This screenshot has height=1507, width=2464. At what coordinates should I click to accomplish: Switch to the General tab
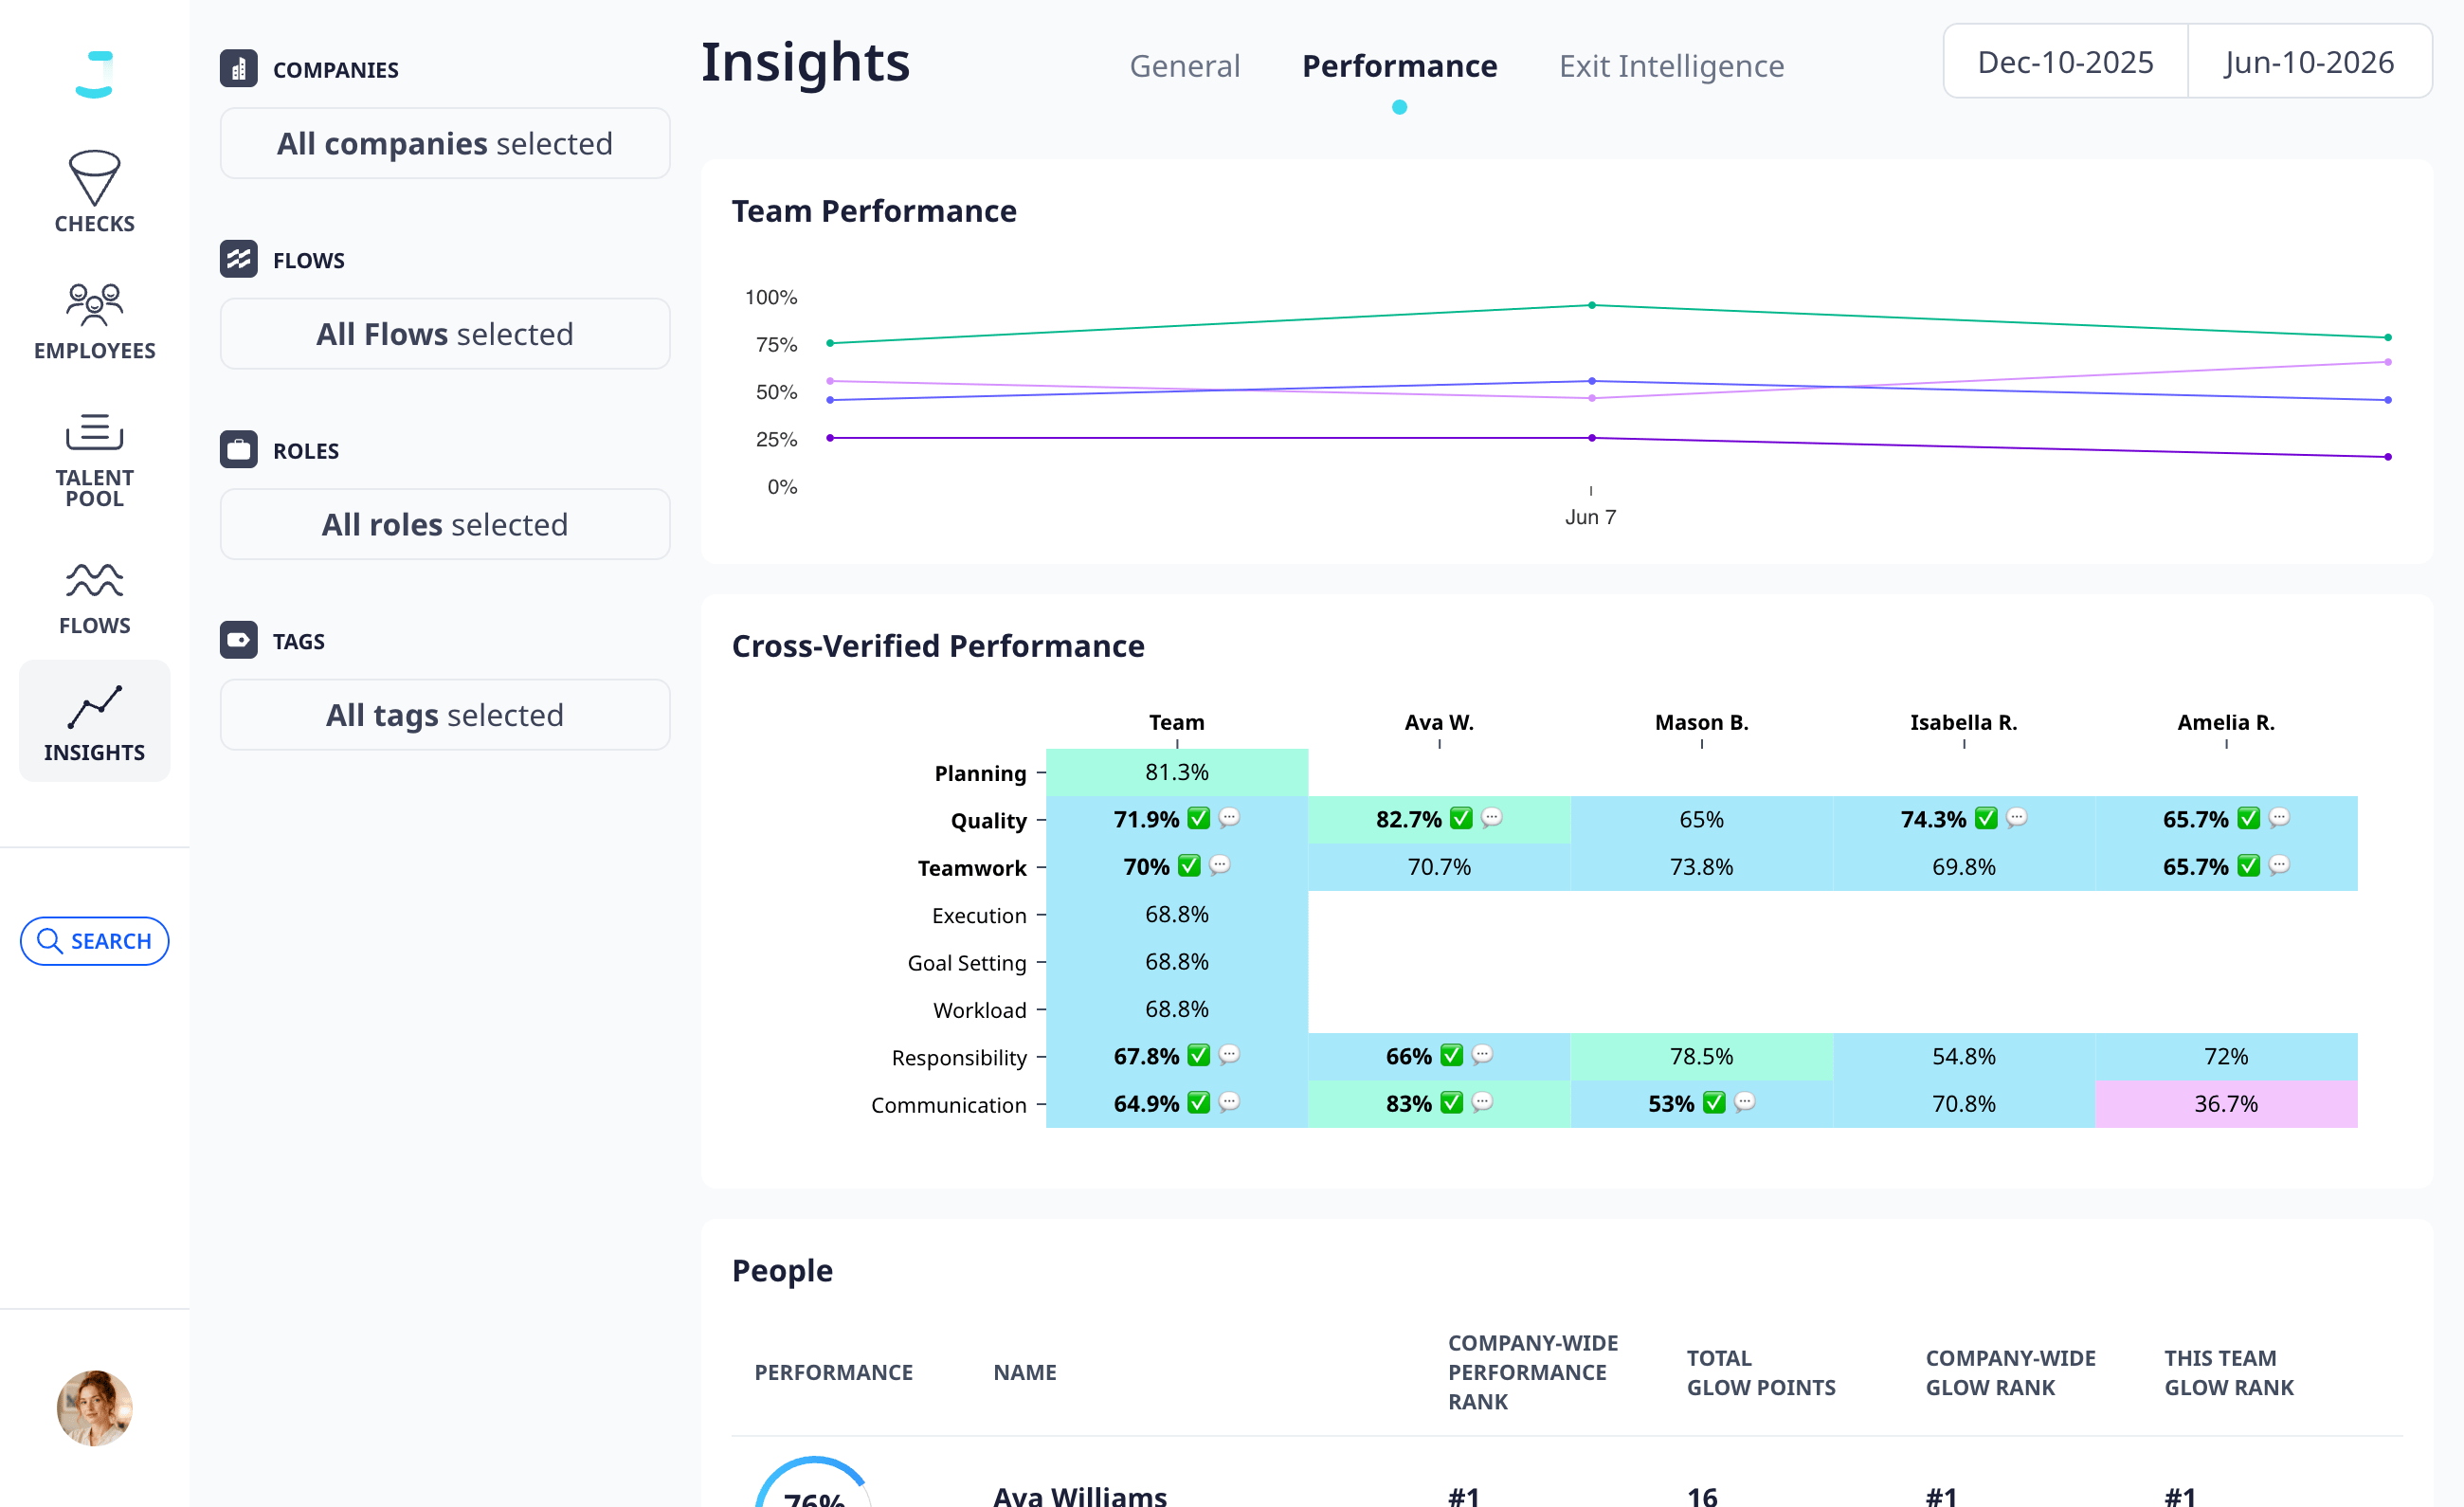pyautogui.click(x=1185, y=66)
